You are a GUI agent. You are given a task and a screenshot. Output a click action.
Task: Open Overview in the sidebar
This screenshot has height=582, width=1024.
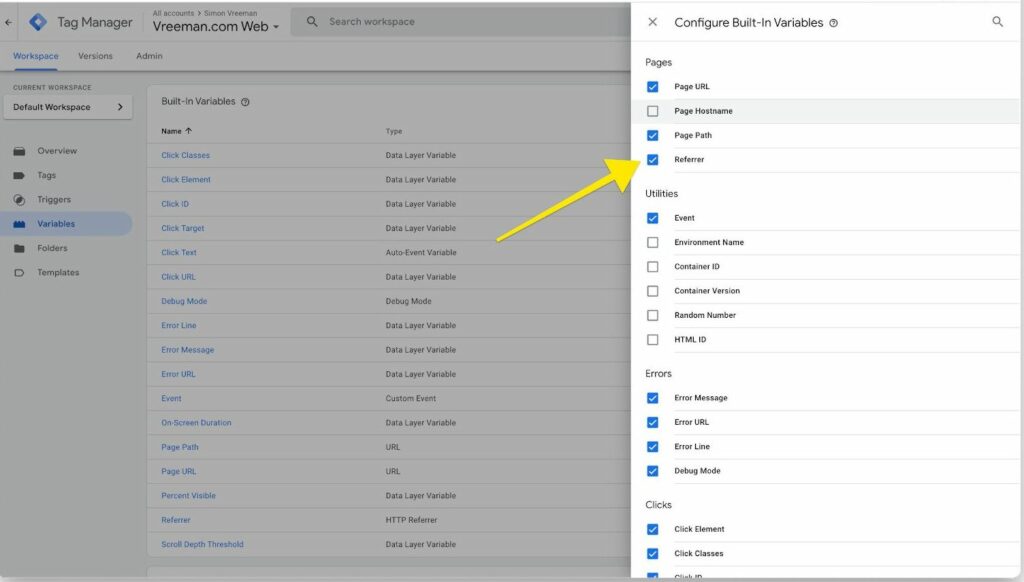pyautogui.click(x=57, y=151)
